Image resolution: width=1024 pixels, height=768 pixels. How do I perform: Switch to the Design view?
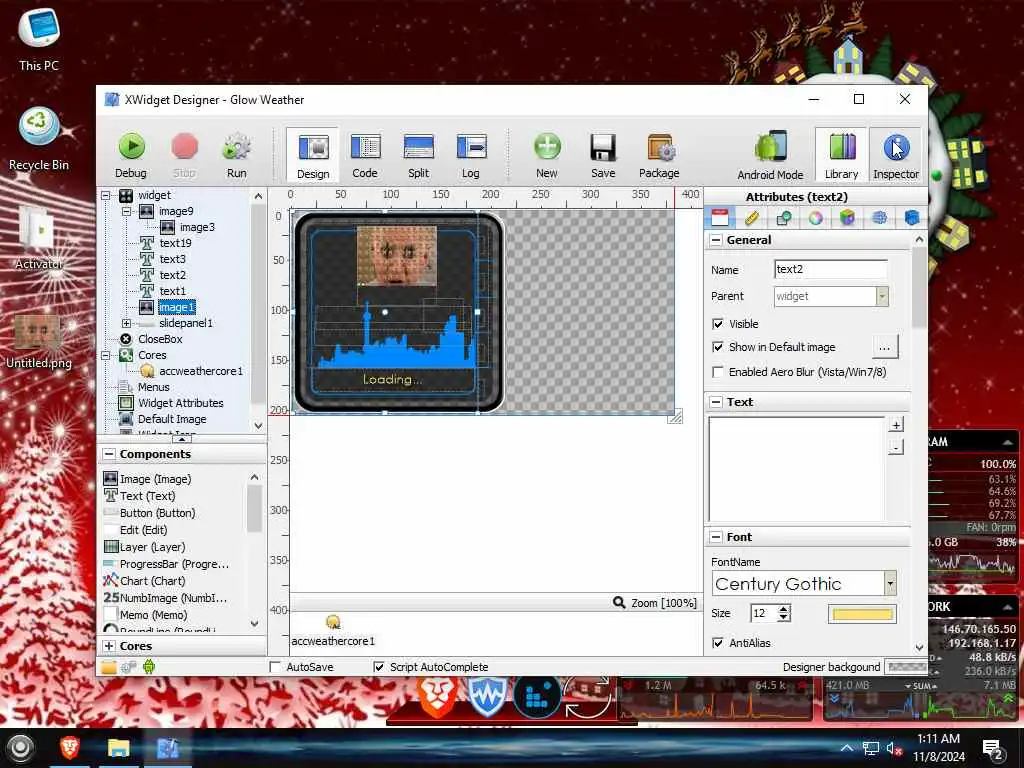tap(313, 155)
